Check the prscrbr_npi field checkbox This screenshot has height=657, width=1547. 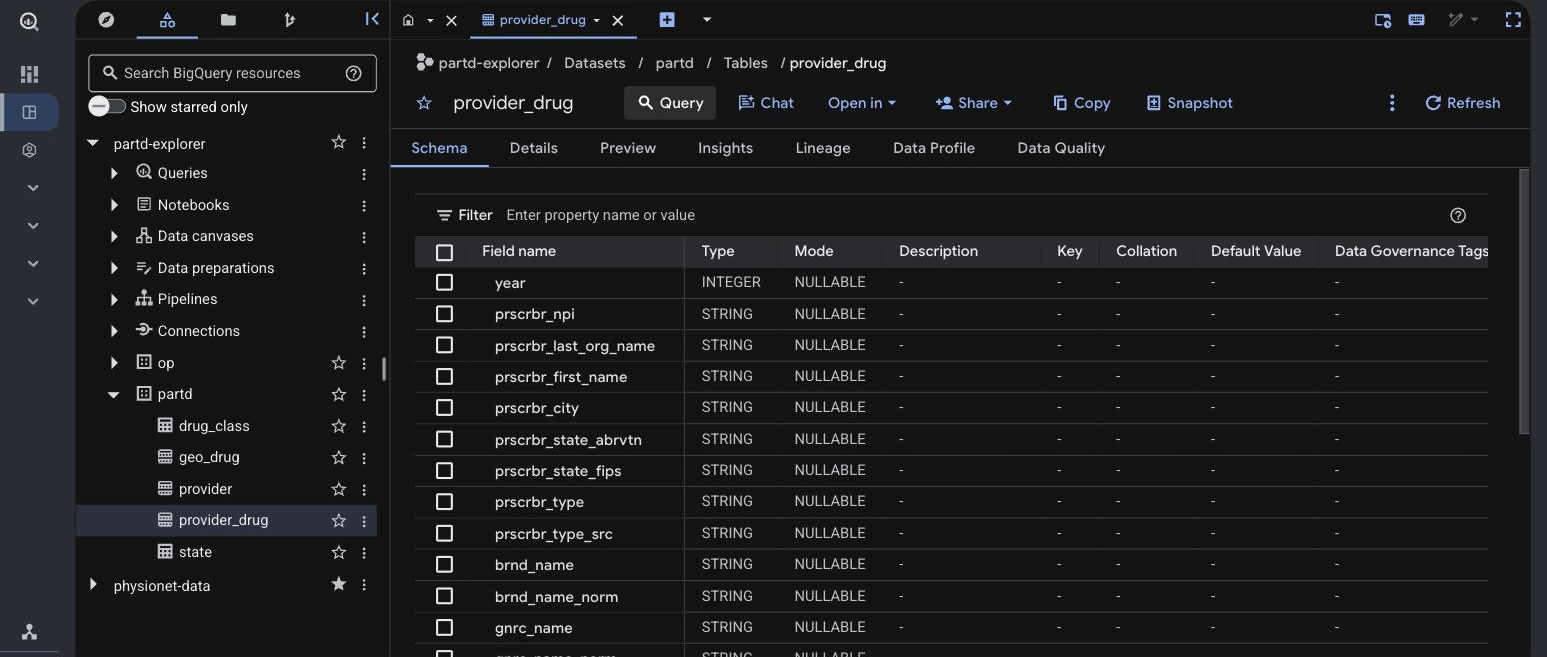445,314
